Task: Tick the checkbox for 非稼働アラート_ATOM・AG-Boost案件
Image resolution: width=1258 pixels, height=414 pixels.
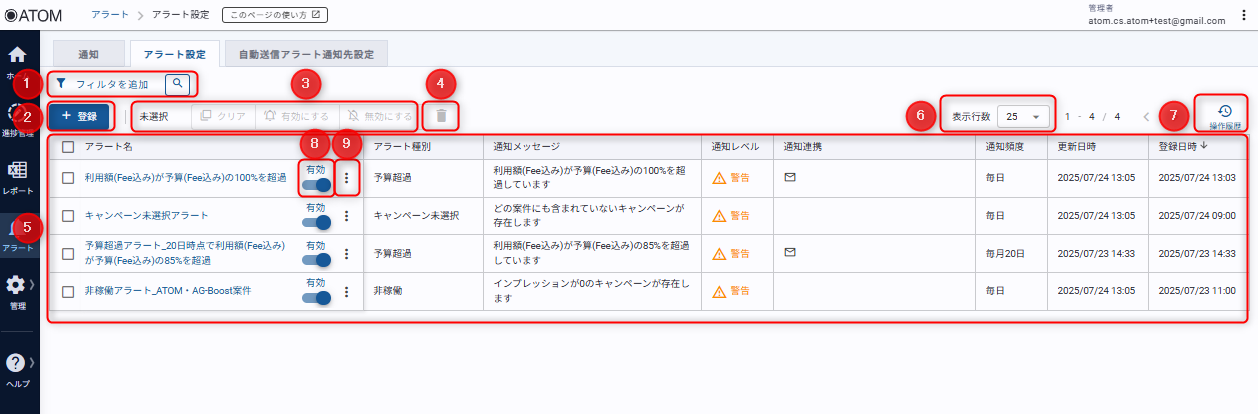Action: (x=68, y=292)
